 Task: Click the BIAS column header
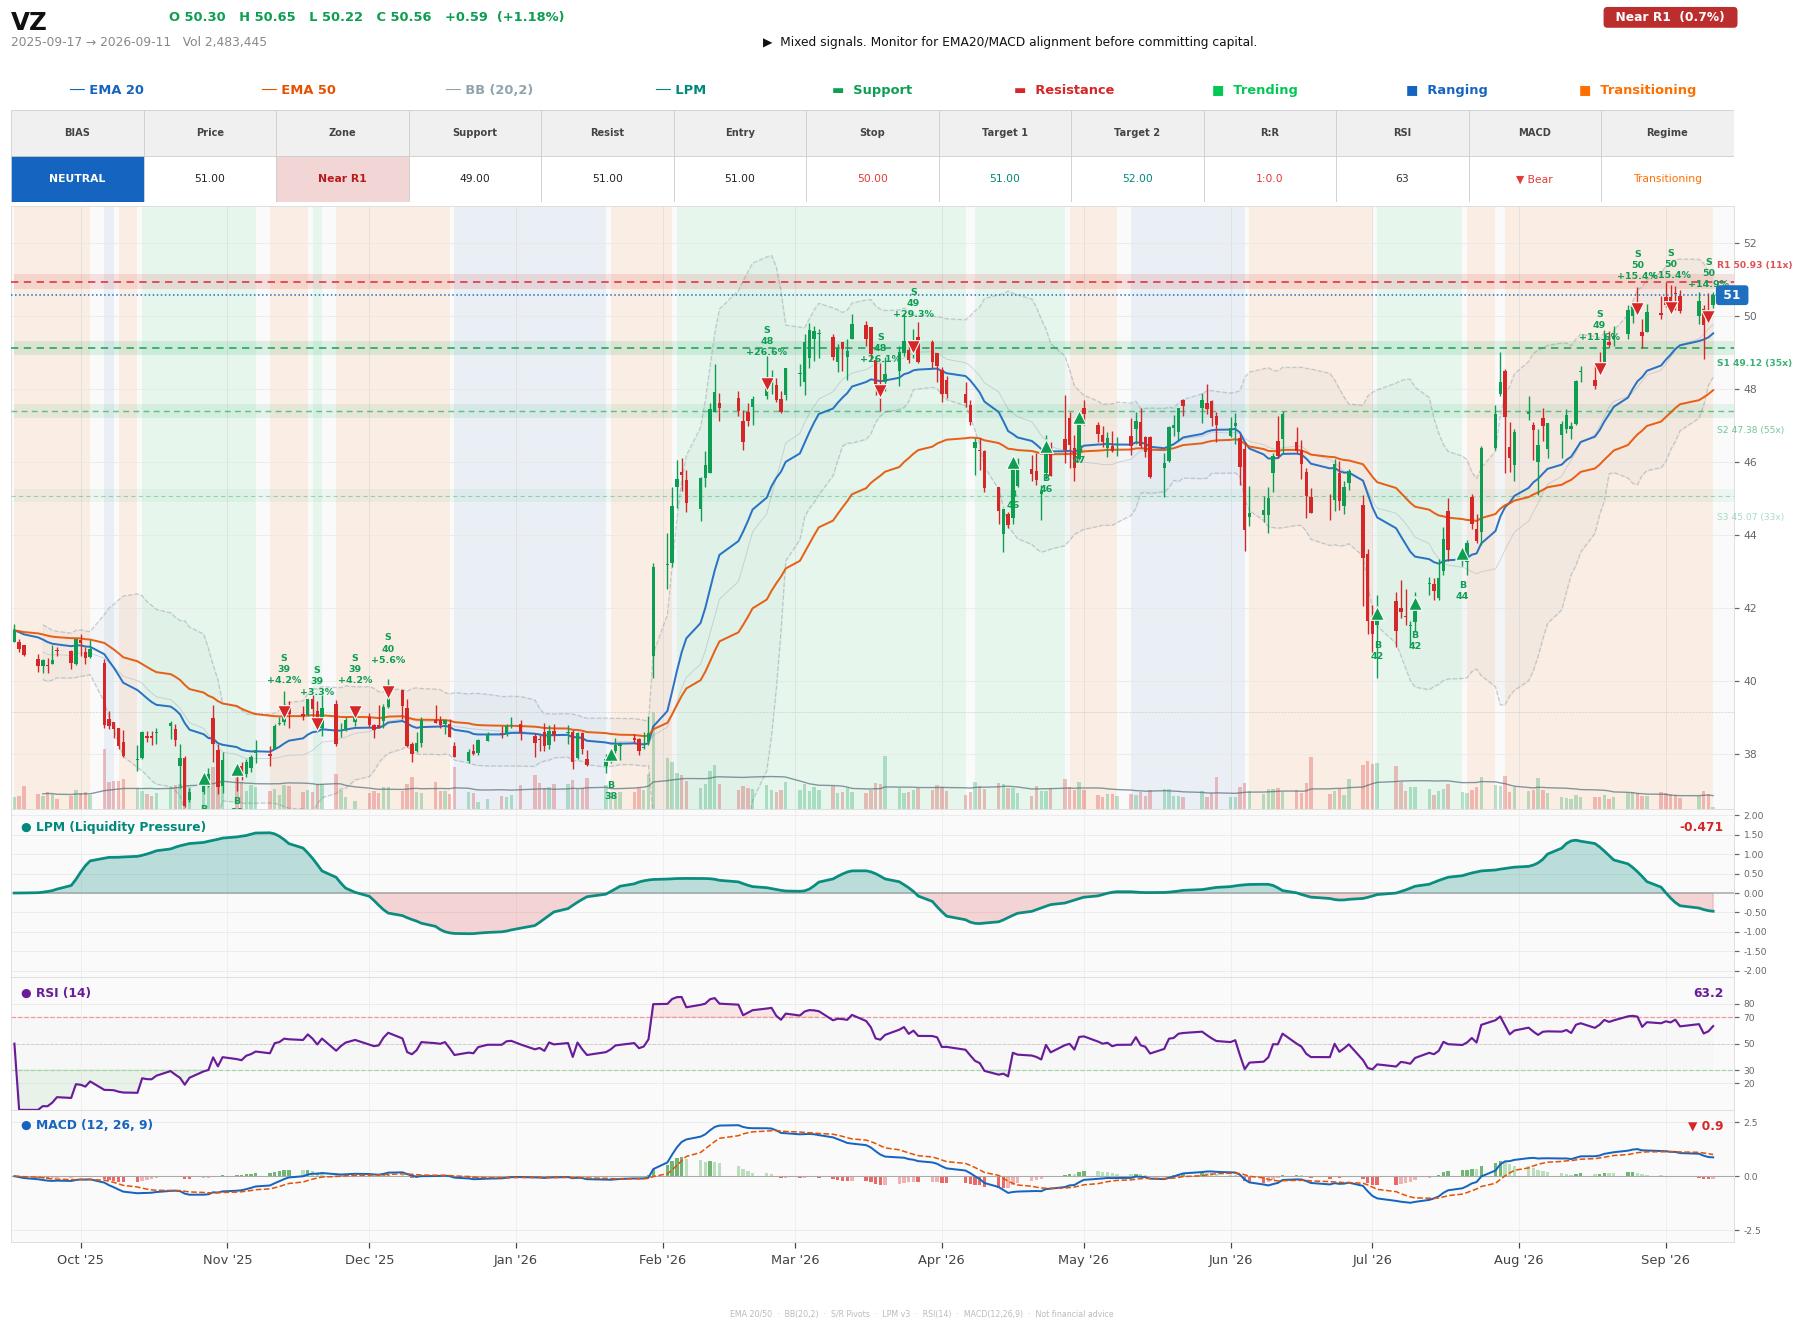coord(77,133)
